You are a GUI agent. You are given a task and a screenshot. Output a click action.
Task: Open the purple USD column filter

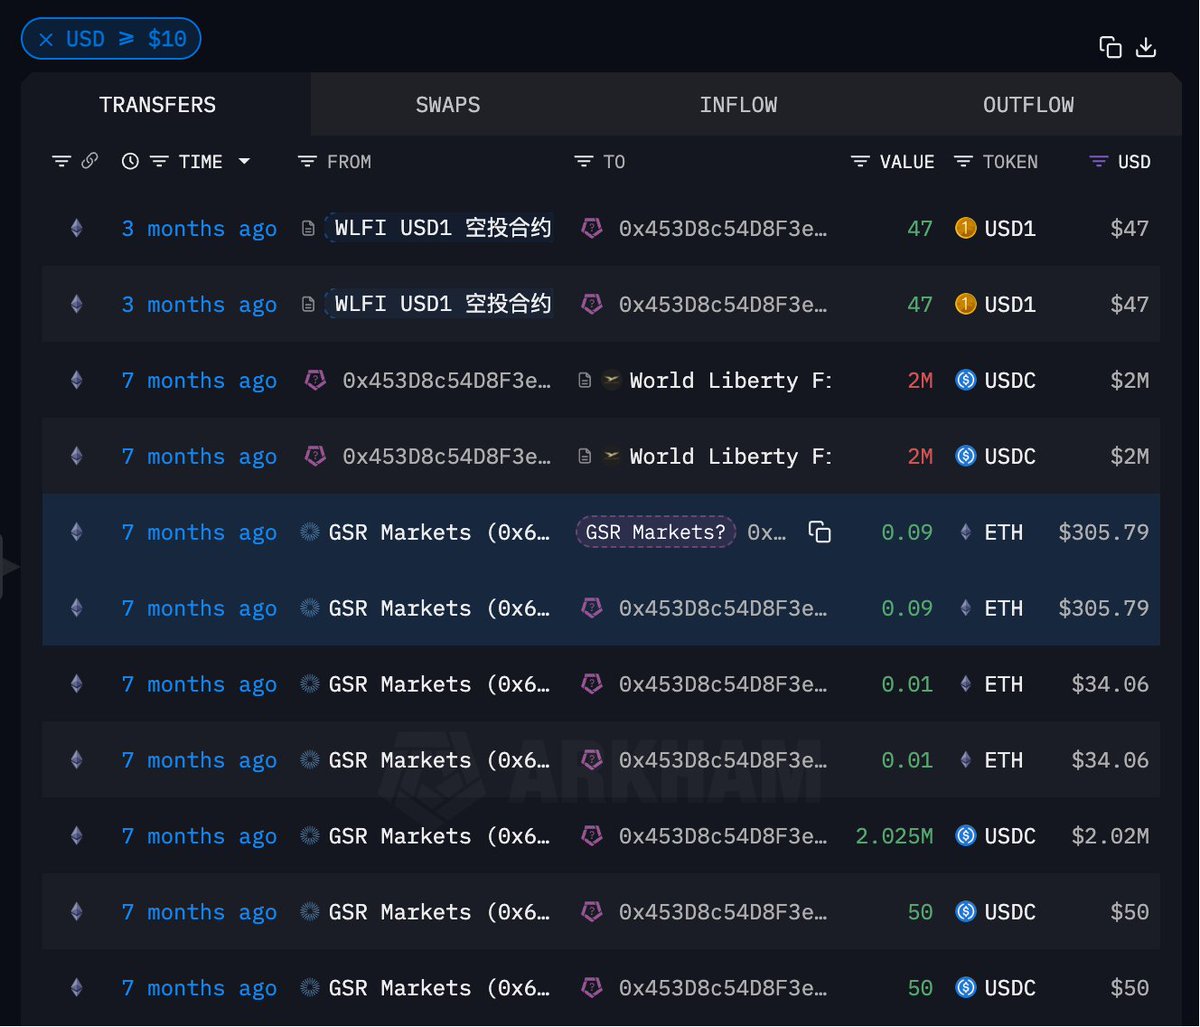pos(1099,161)
